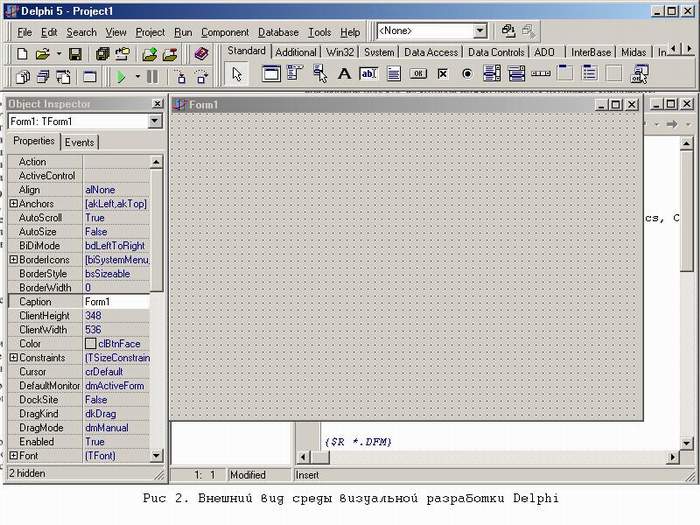This screenshot has width=700, height=525.
Task: Select the RadioButton component in palette
Action: (x=467, y=73)
